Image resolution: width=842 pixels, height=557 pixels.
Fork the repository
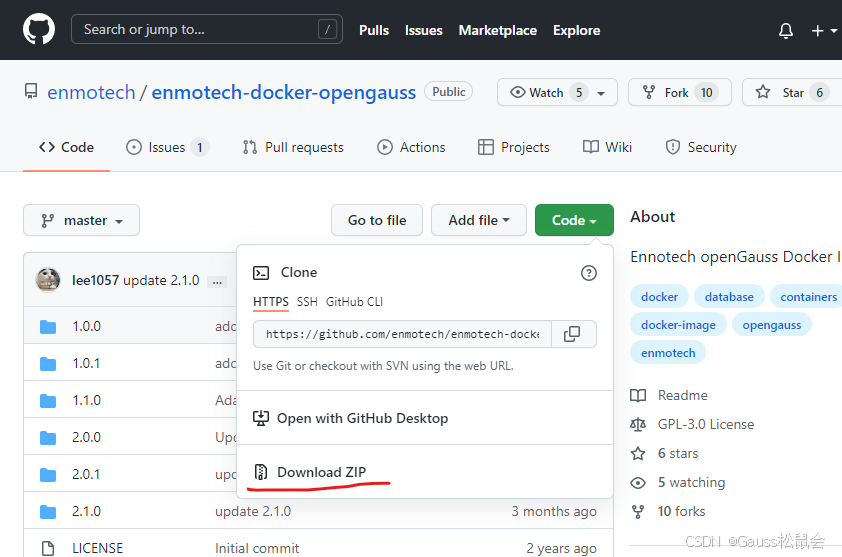pyautogui.click(x=679, y=92)
